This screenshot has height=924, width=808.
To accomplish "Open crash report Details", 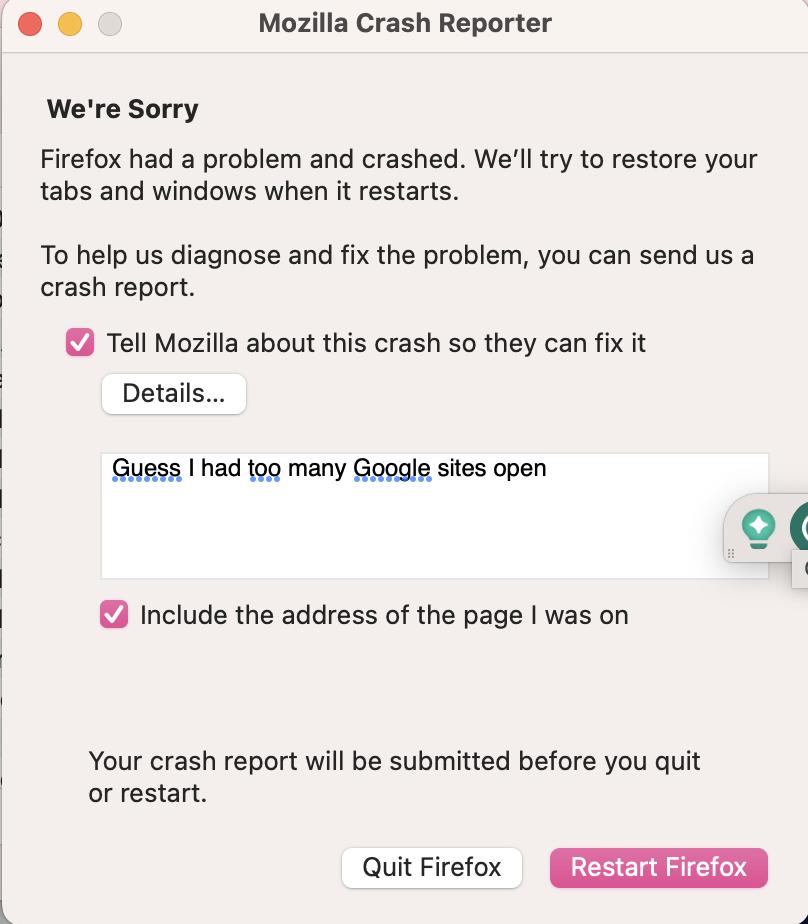I will tap(174, 393).
